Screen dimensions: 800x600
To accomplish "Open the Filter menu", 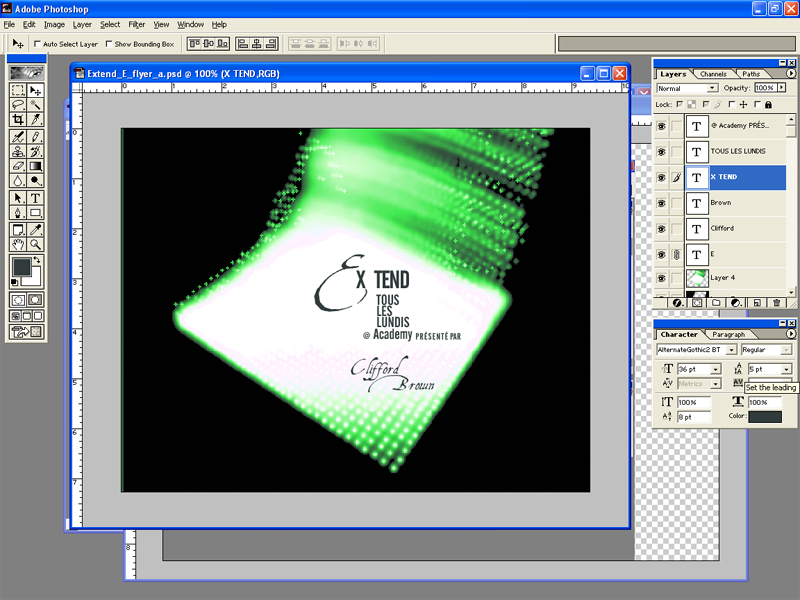I will [136, 24].
